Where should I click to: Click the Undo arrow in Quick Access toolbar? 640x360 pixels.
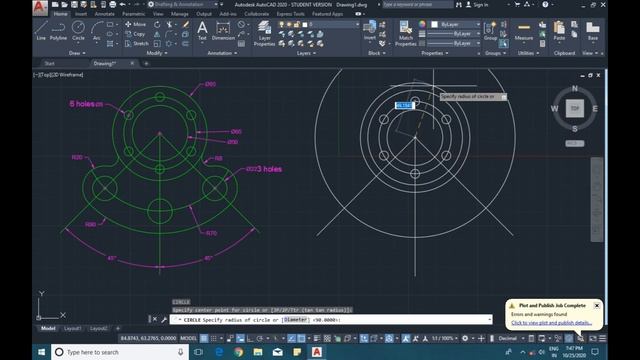click(122, 4)
